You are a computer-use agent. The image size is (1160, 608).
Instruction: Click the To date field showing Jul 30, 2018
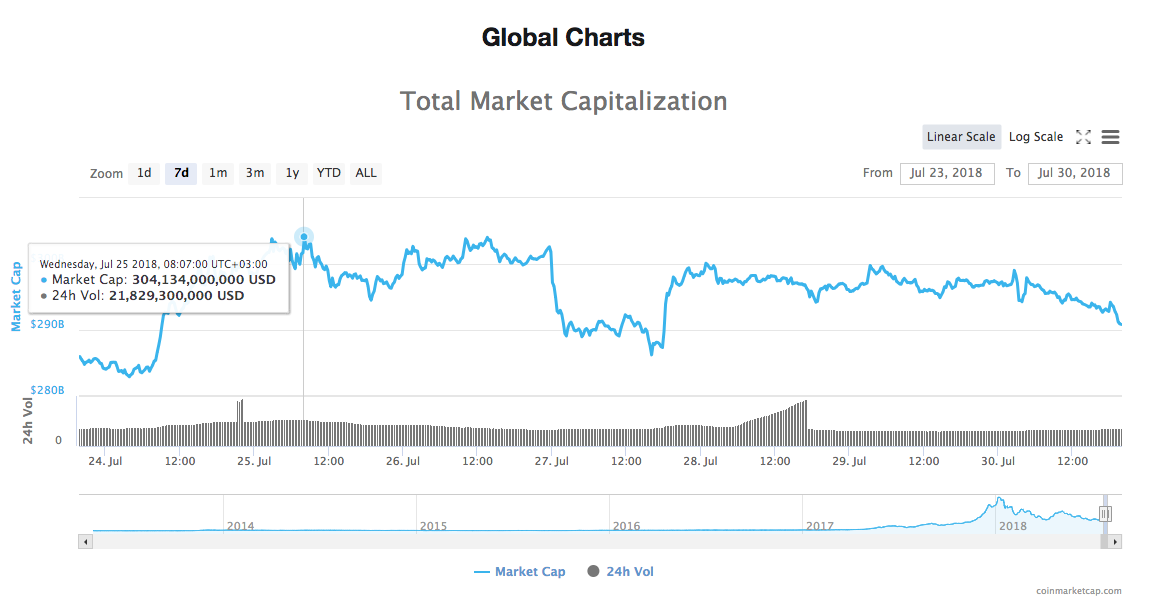1075,173
